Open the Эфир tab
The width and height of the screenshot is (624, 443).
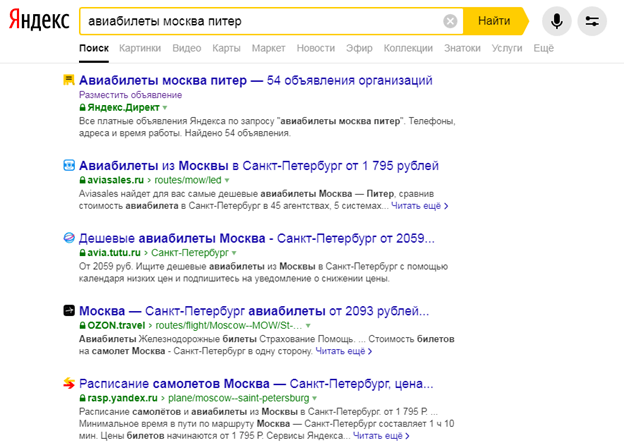(x=359, y=48)
